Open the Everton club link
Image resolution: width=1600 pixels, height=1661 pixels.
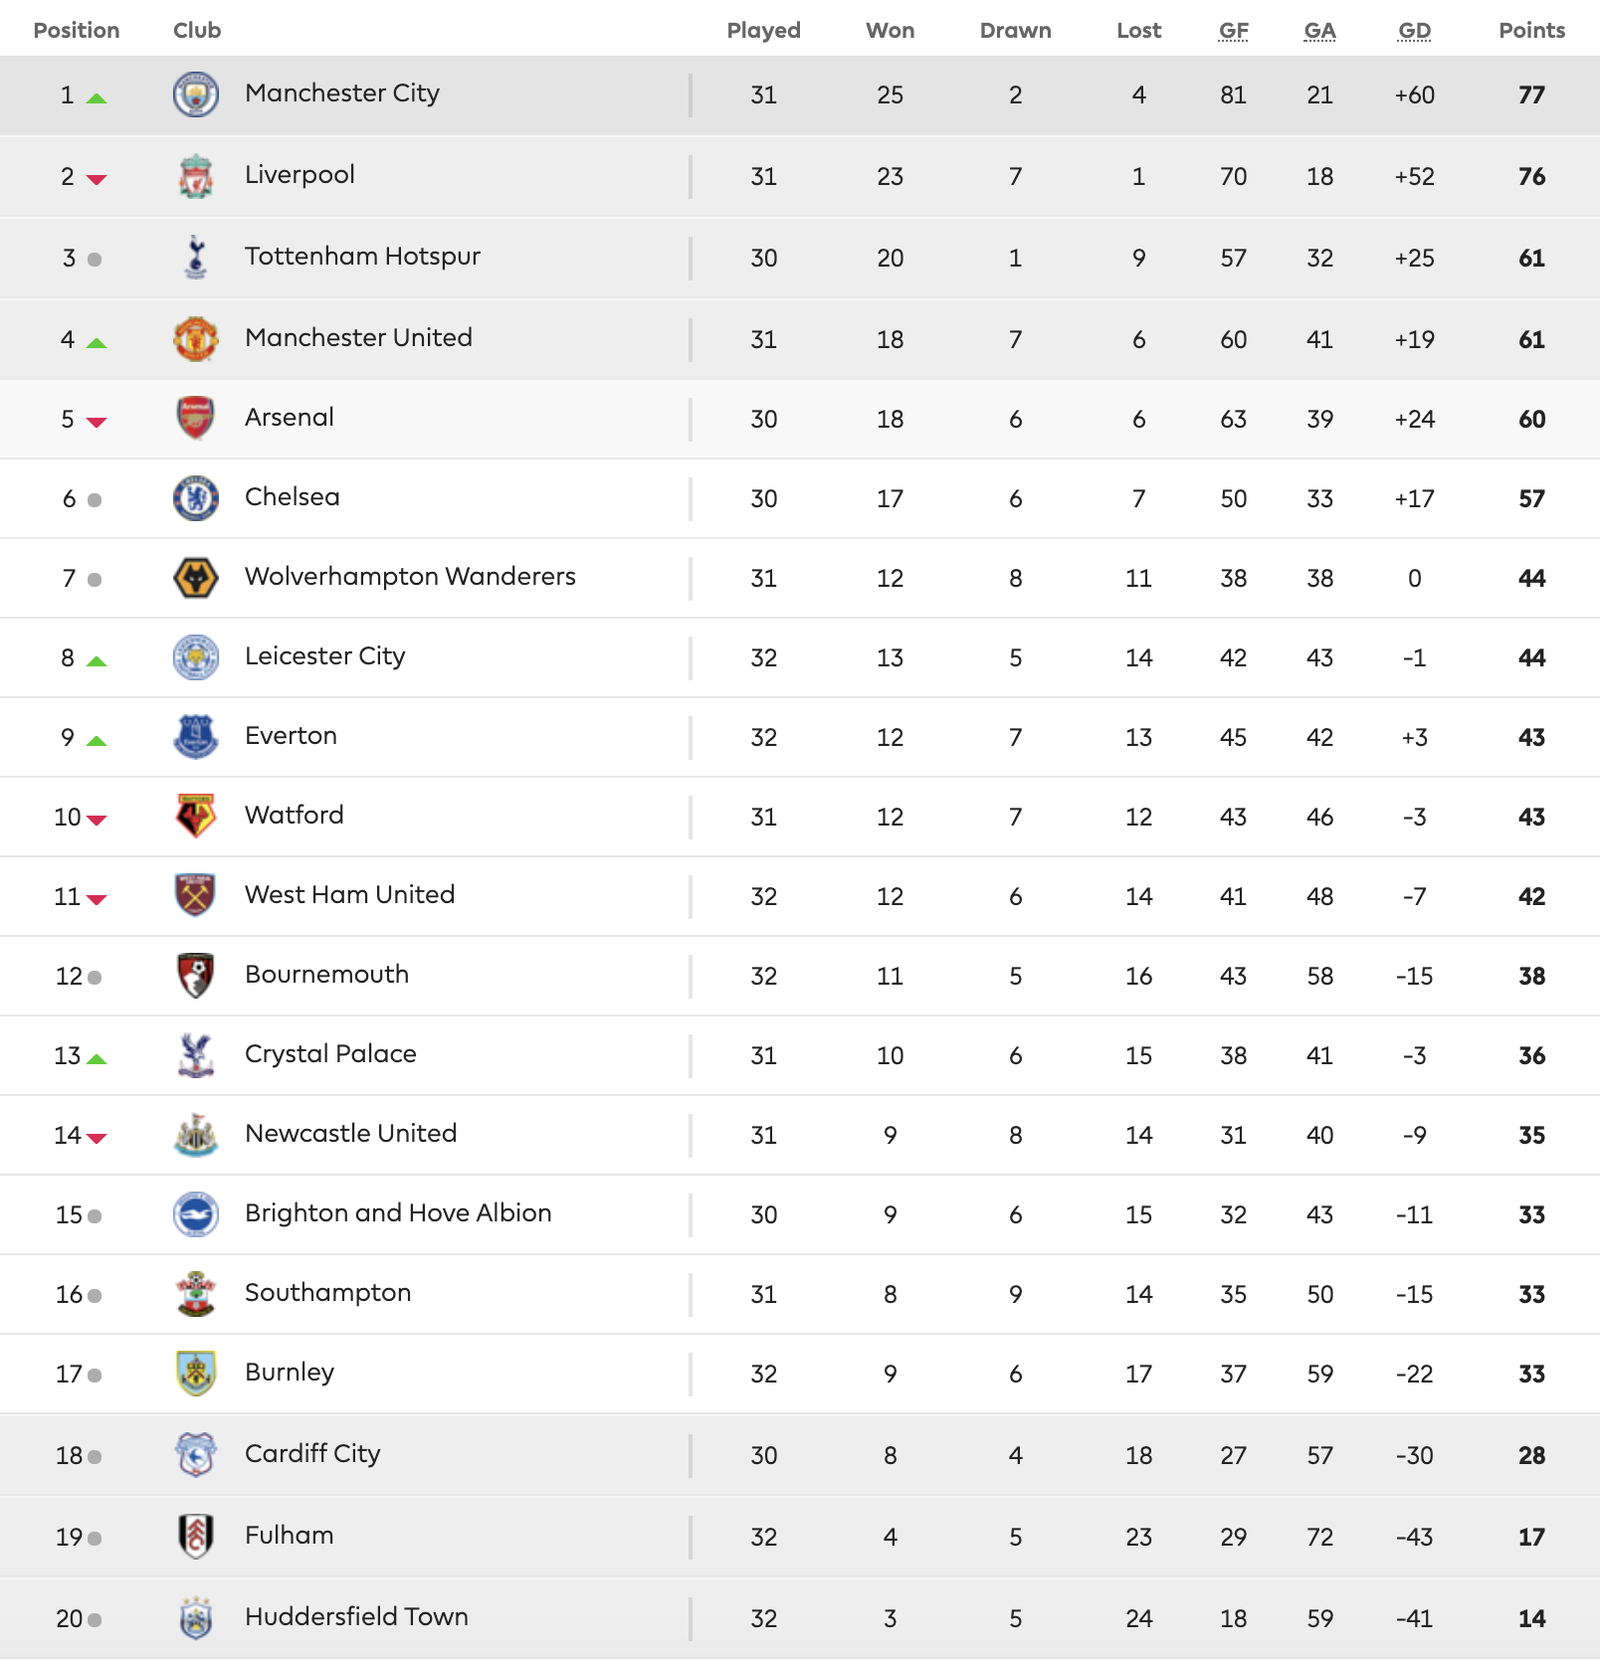291,736
